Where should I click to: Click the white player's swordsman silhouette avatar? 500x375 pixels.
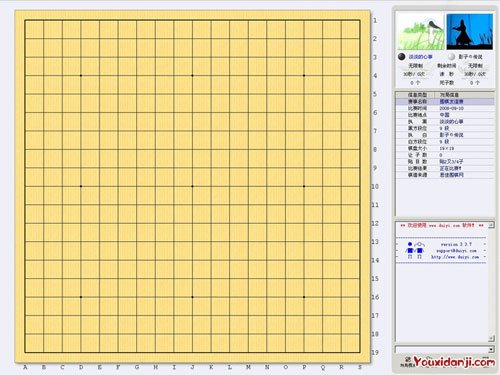pyautogui.click(x=470, y=32)
